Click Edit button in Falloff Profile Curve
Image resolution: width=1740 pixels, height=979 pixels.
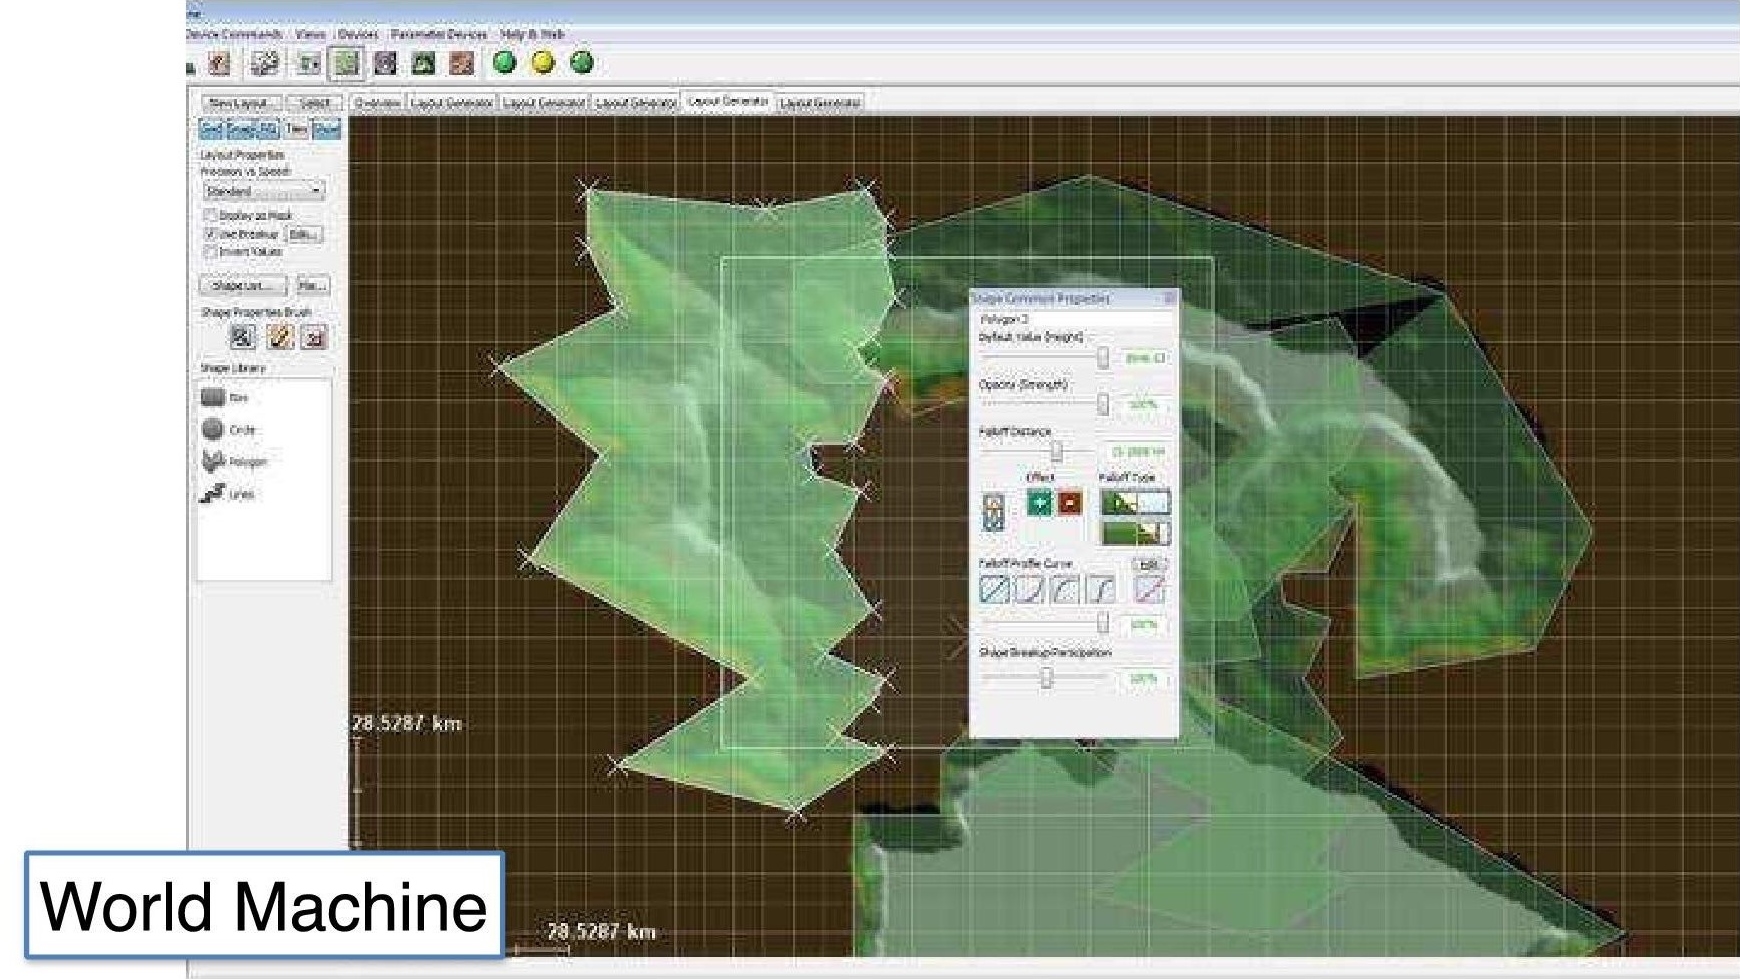click(x=1149, y=565)
